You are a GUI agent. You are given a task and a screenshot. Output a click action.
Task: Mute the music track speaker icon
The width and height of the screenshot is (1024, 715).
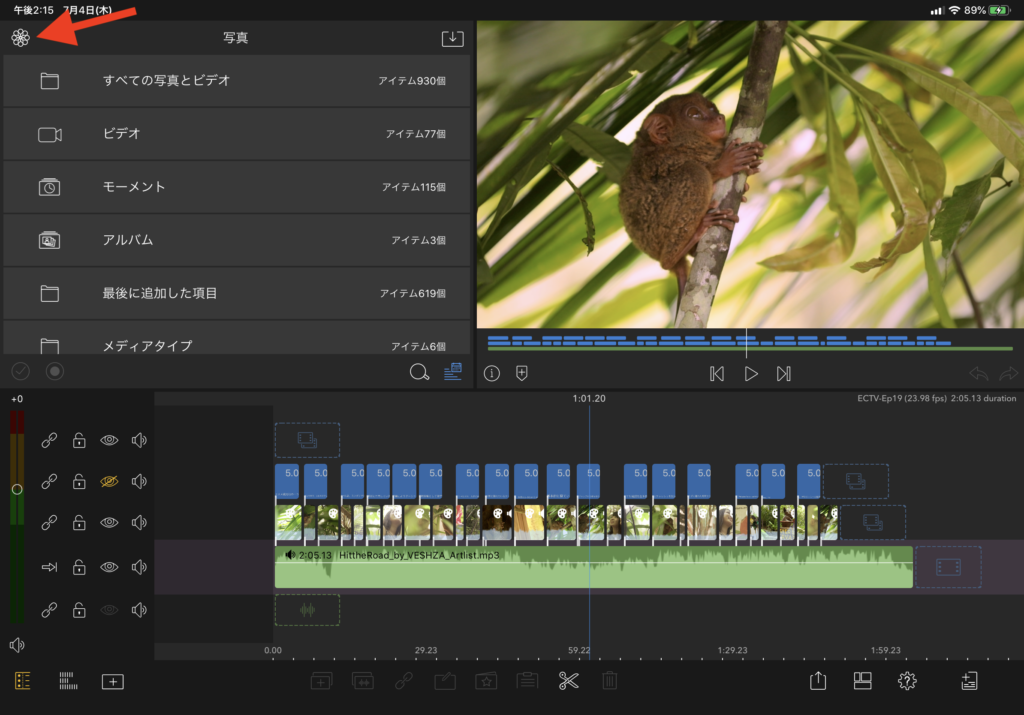click(x=139, y=568)
